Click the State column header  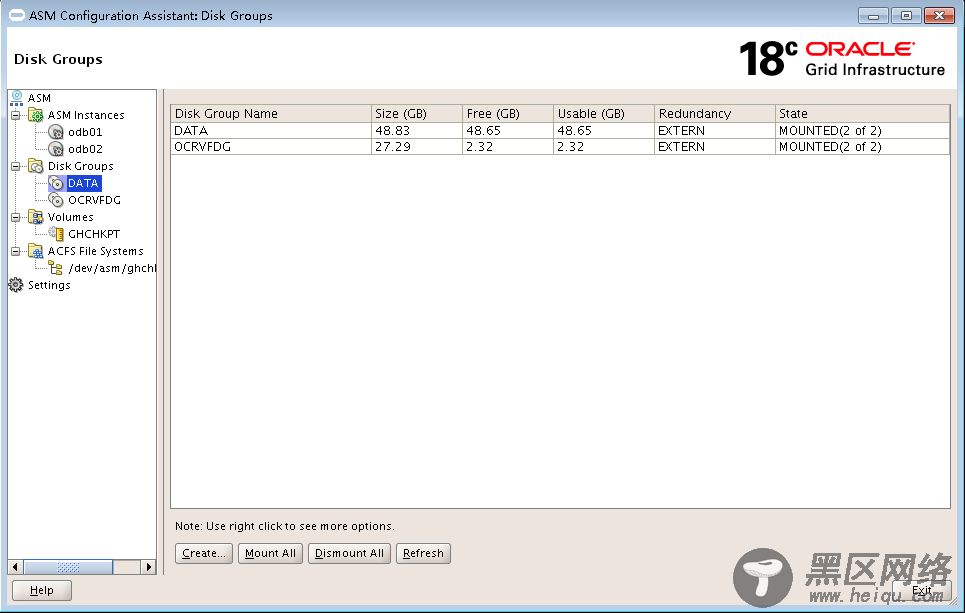[862, 113]
